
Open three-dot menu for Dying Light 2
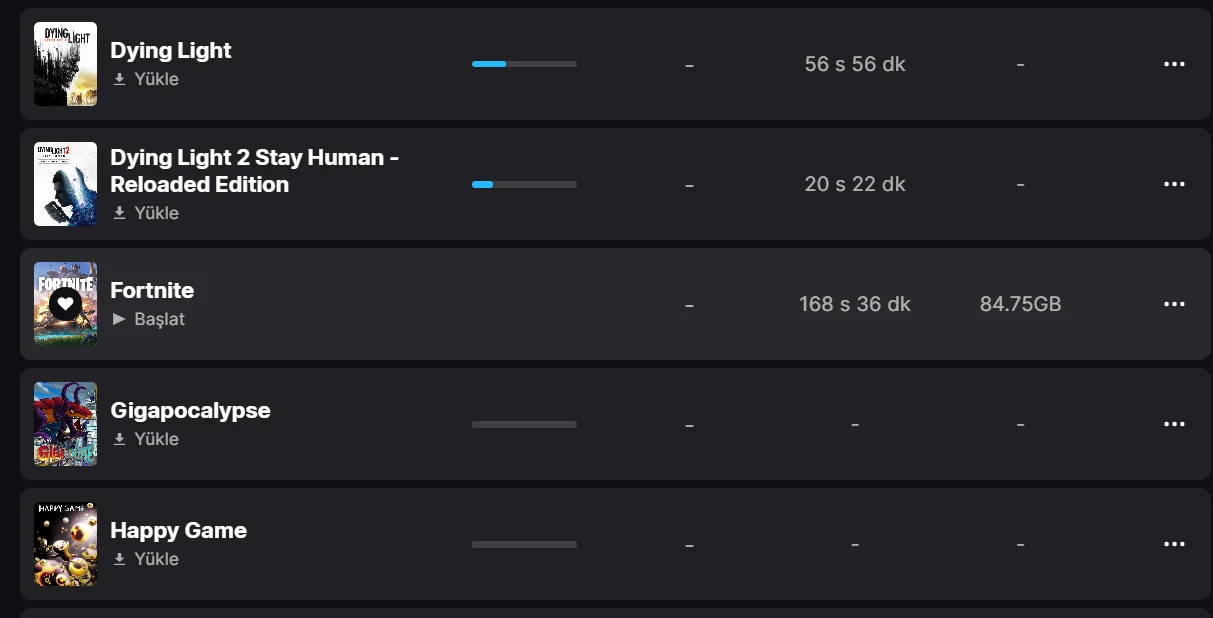(x=1174, y=184)
